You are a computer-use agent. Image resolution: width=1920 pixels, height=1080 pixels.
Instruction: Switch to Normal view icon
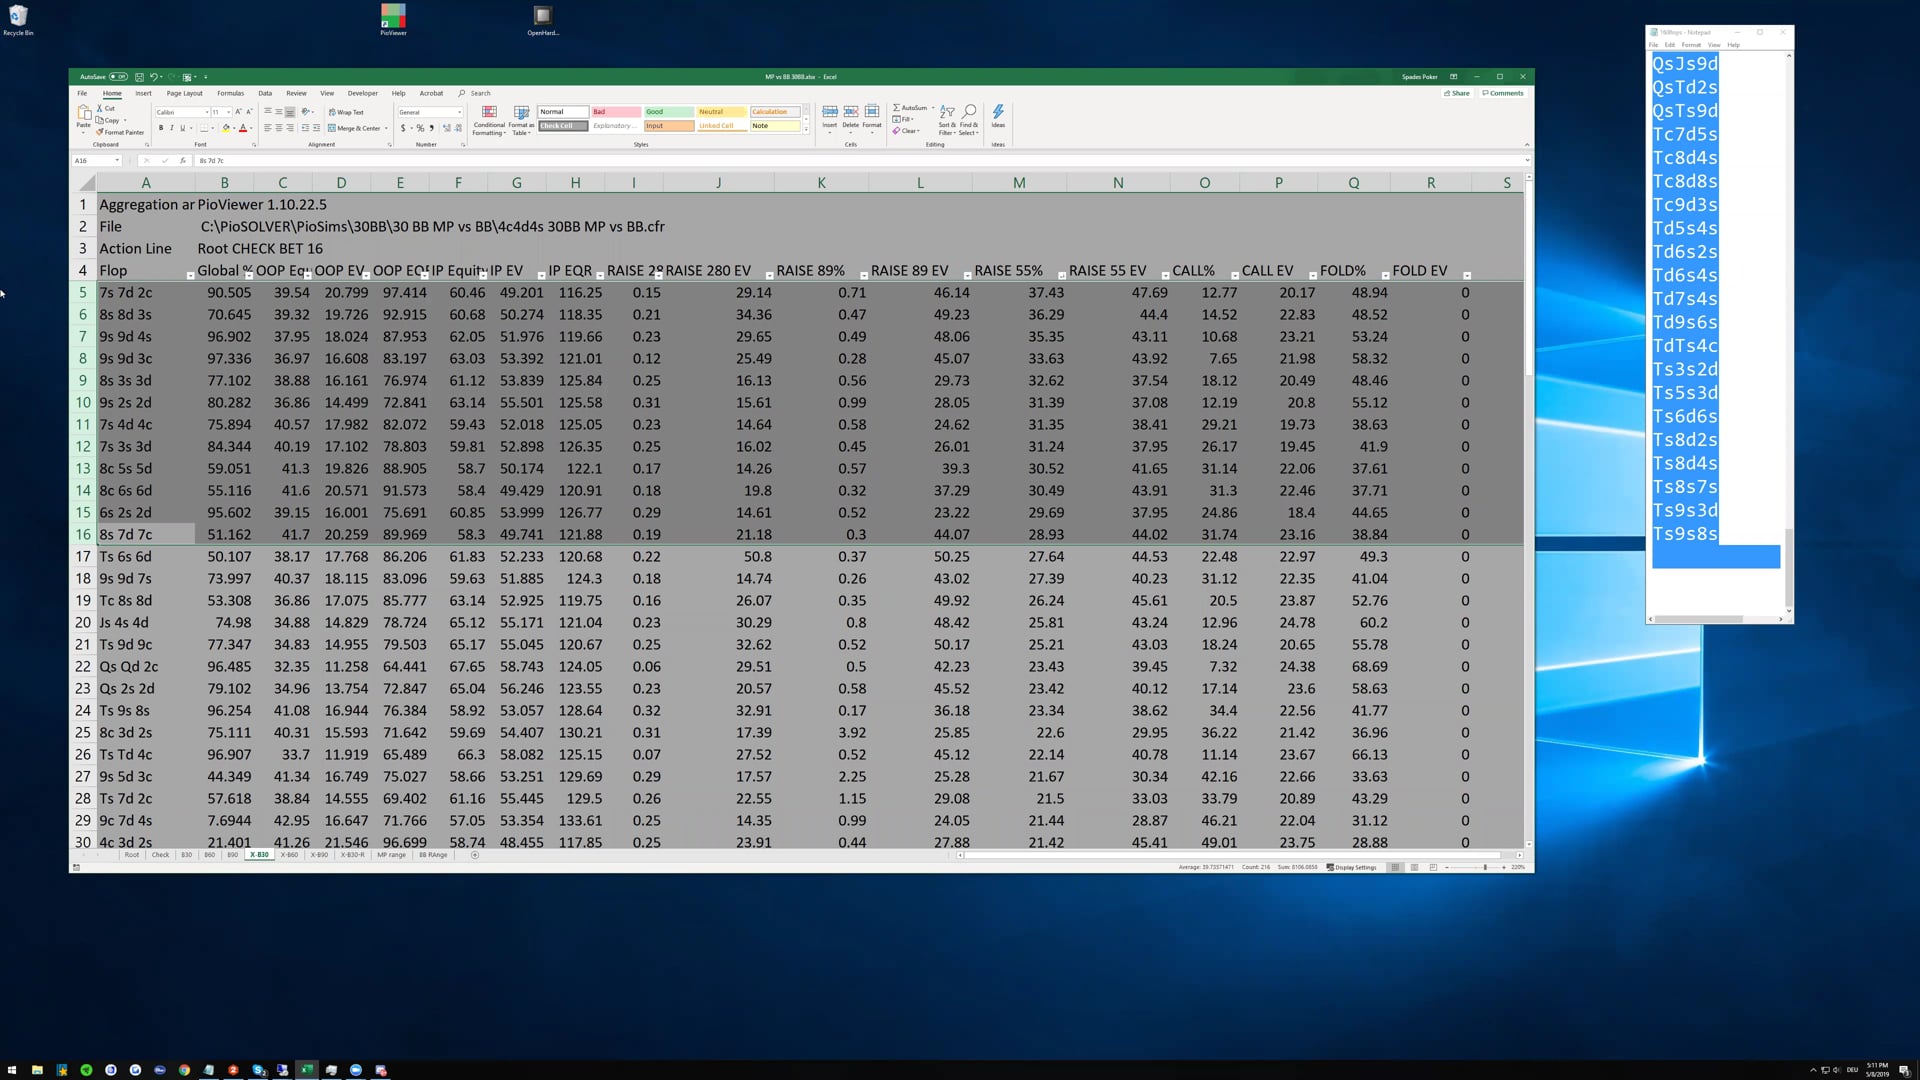click(1395, 867)
